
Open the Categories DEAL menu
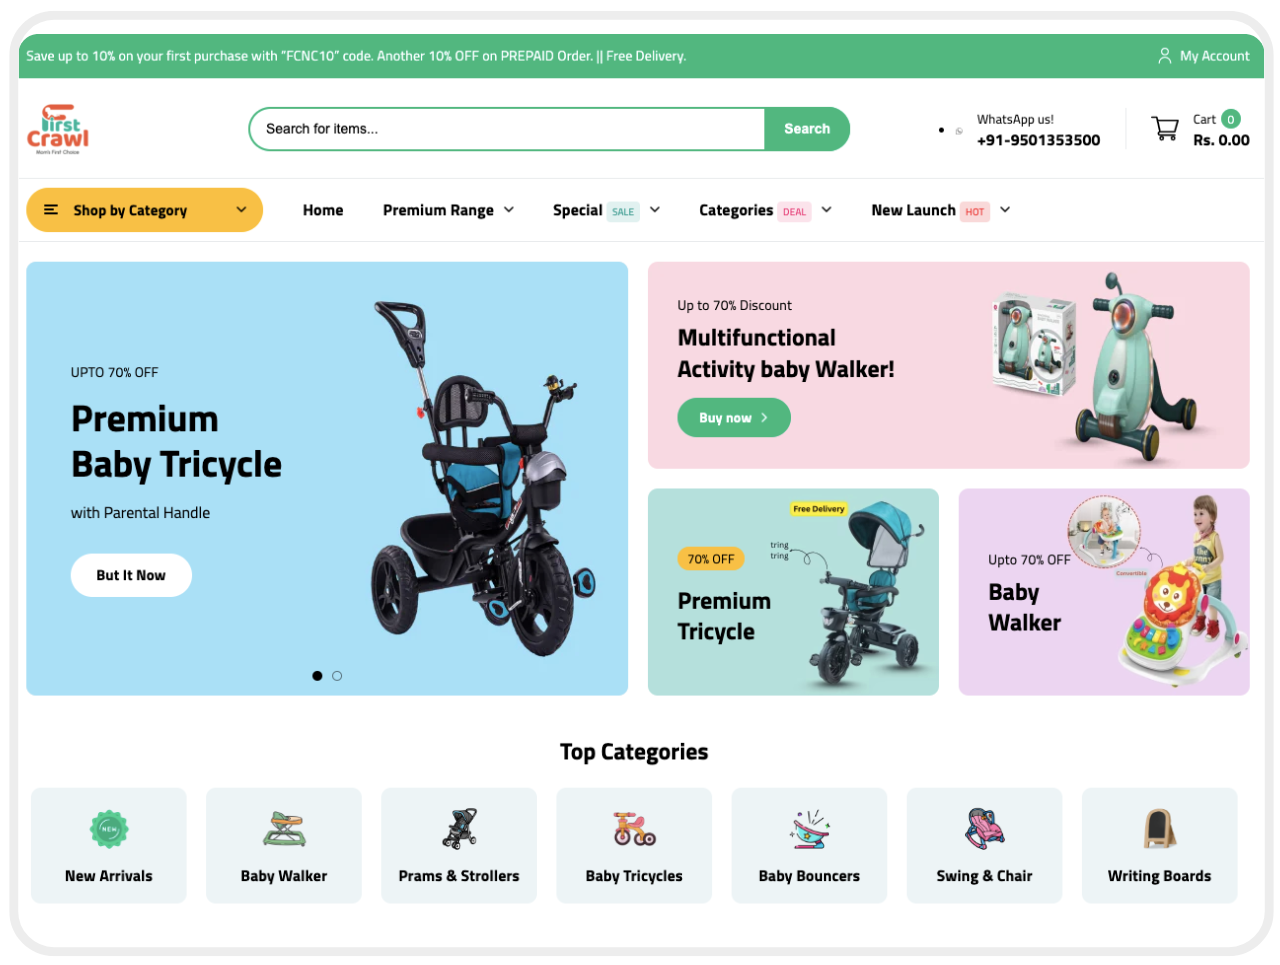point(765,210)
